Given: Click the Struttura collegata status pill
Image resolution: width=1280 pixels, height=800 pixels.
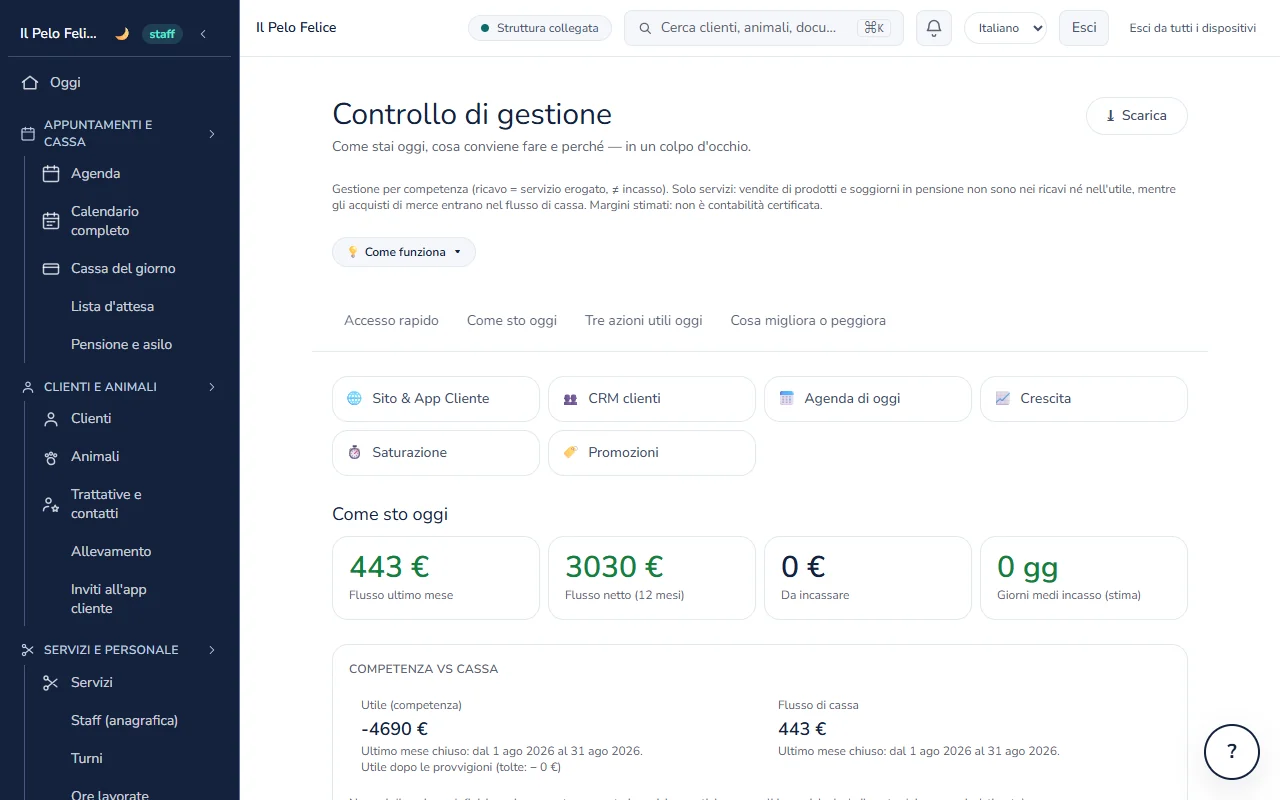Looking at the screenshot, I should pyautogui.click(x=540, y=28).
